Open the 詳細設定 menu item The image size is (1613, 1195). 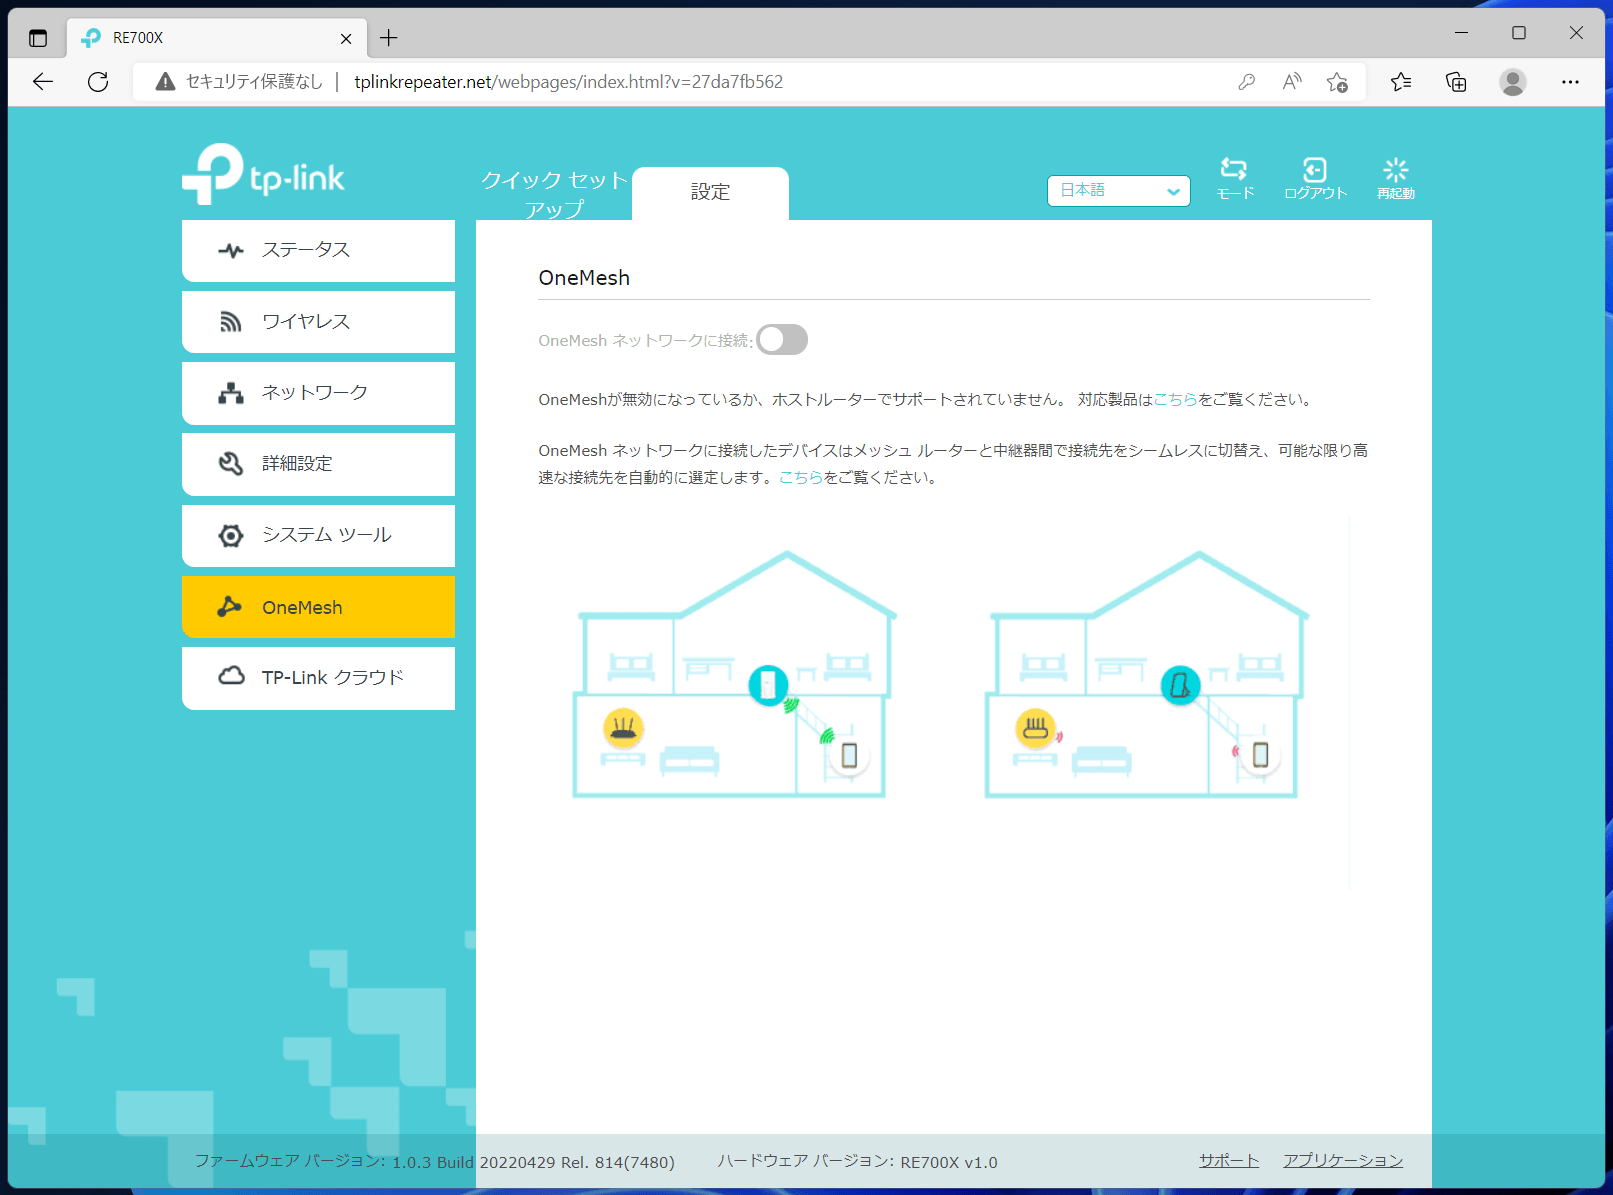(x=318, y=464)
